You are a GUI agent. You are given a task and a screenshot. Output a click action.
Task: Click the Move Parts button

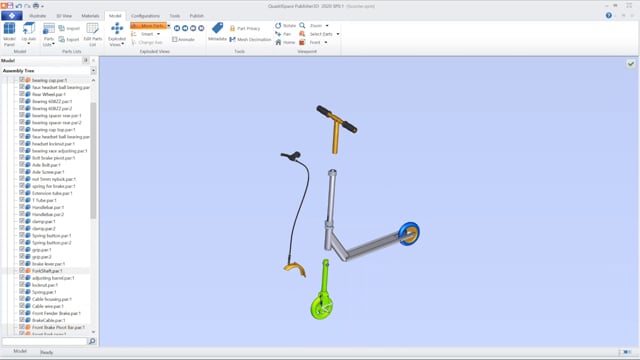click(x=148, y=26)
